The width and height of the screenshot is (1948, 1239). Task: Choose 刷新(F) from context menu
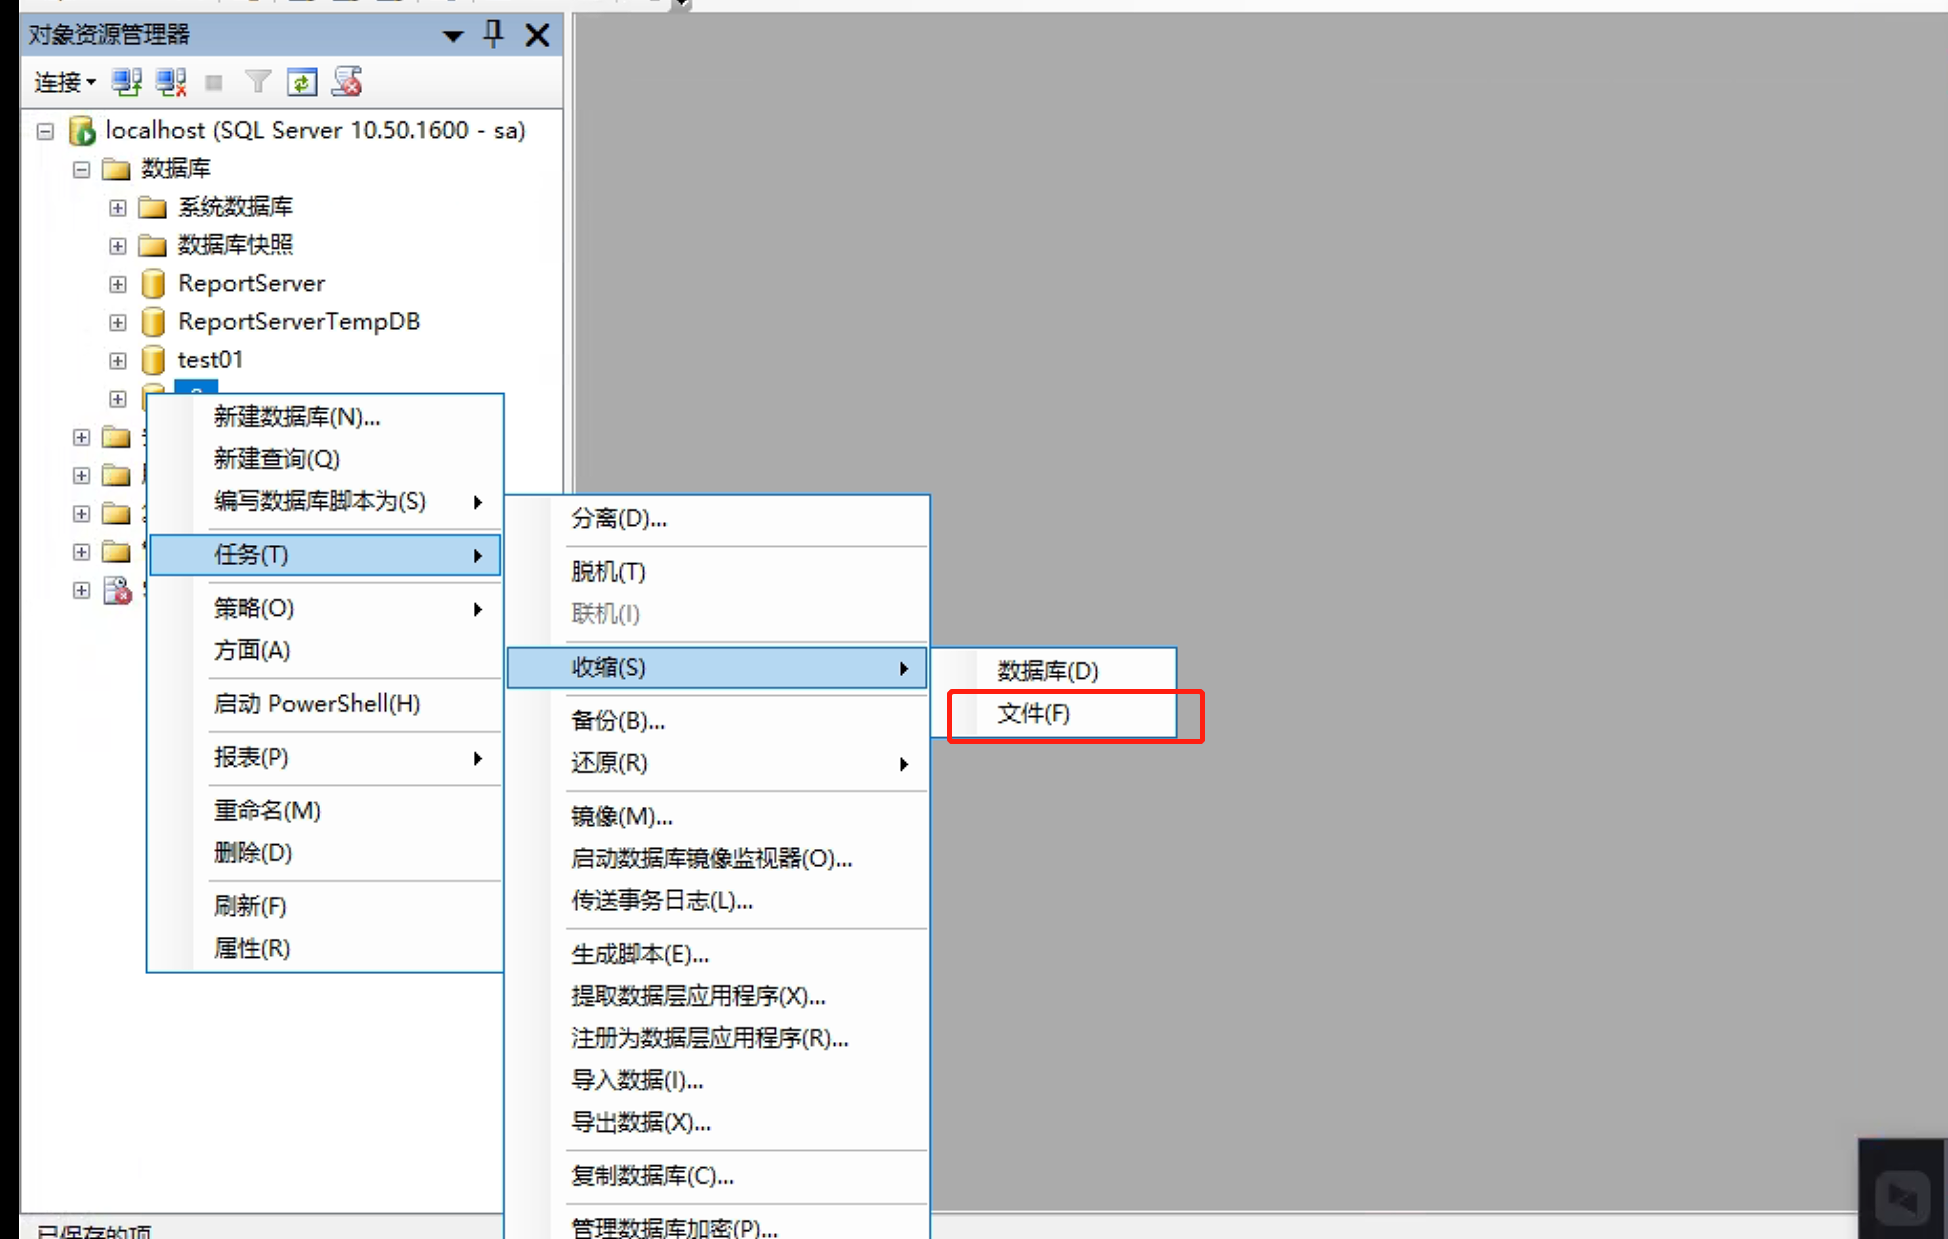tap(325, 906)
